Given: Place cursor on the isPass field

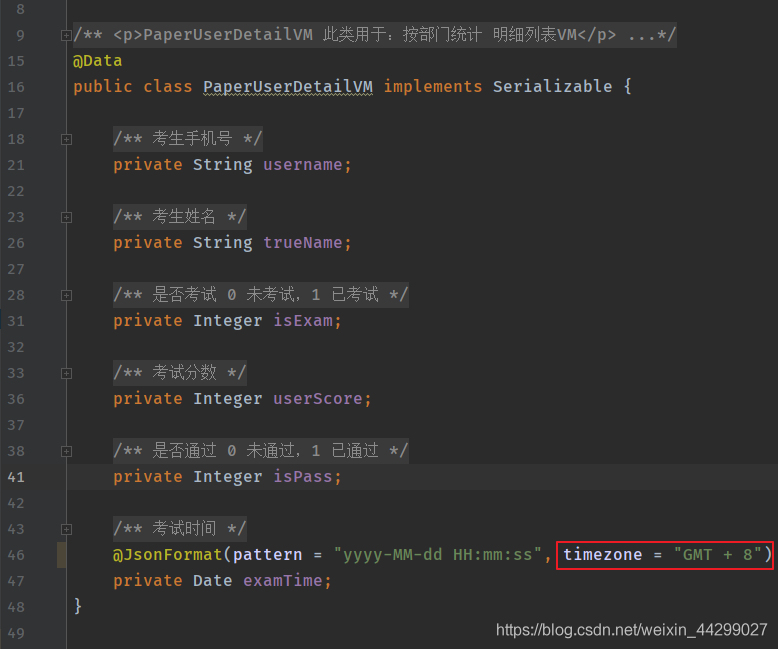Looking at the screenshot, I should click(306, 477).
